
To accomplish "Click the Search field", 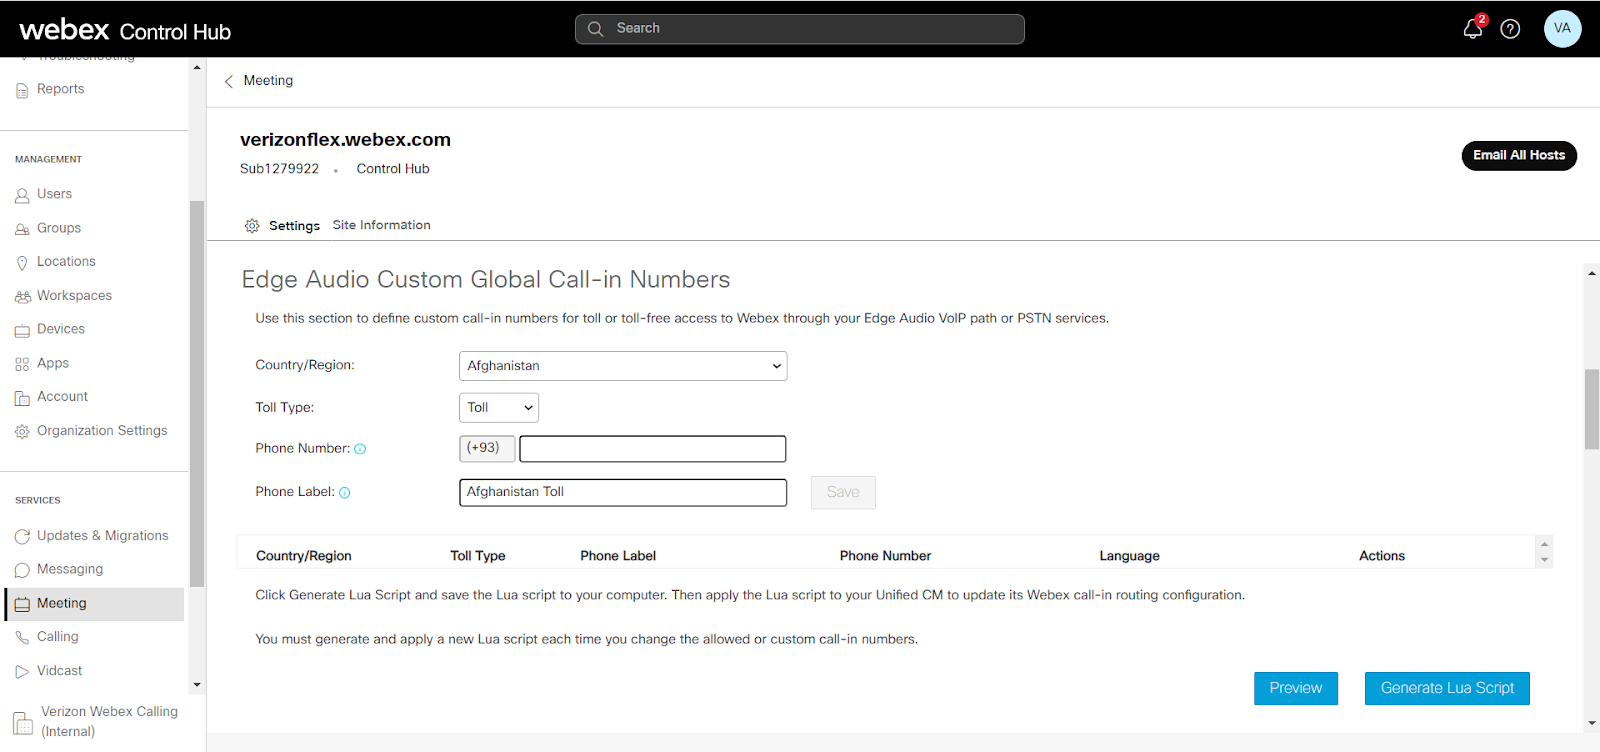I will (800, 29).
